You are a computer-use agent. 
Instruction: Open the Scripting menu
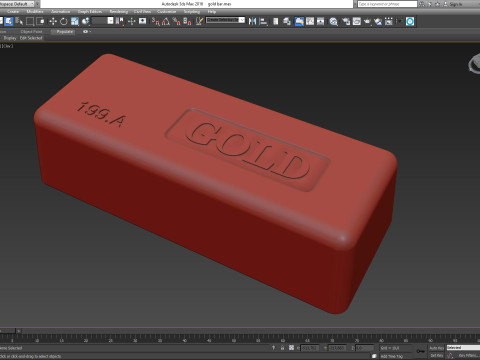click(192, 12)
